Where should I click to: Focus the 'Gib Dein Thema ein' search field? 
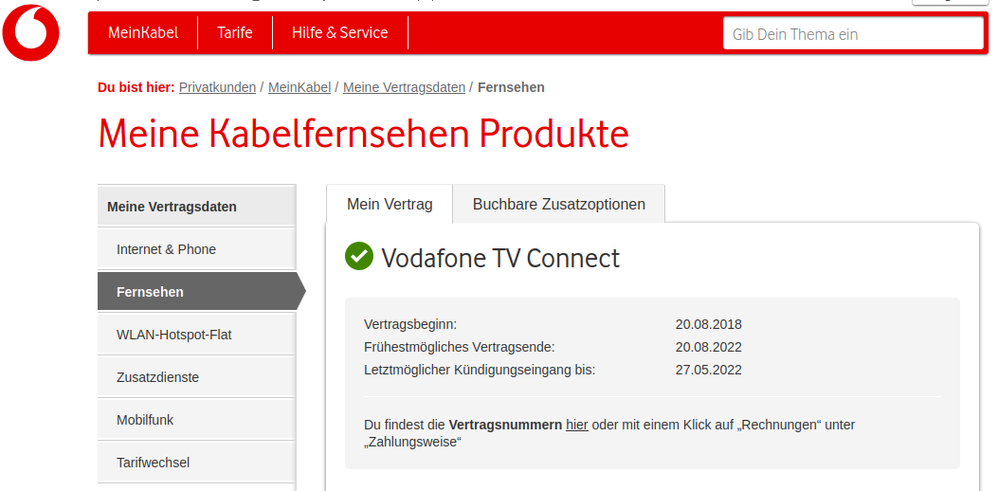click(x=854, y=34)
